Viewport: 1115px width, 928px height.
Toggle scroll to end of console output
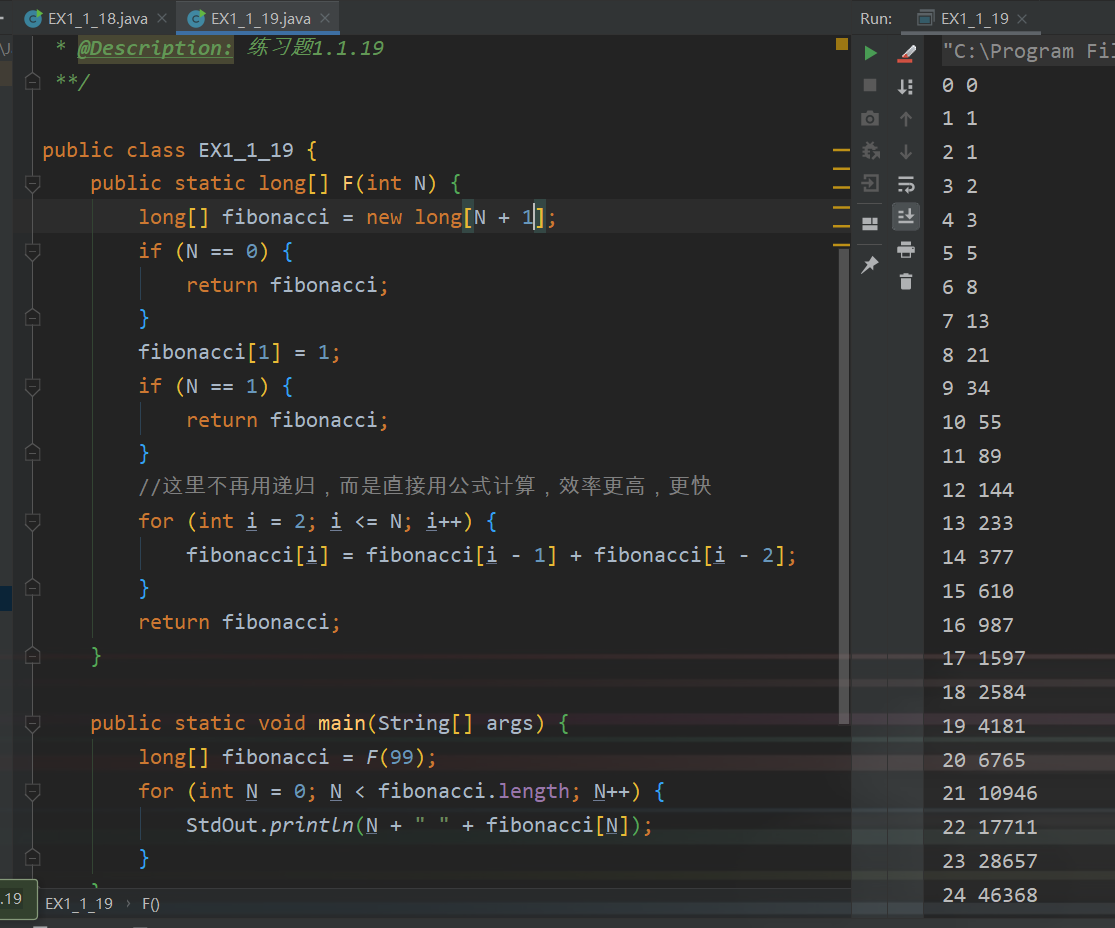click(906, 216)
